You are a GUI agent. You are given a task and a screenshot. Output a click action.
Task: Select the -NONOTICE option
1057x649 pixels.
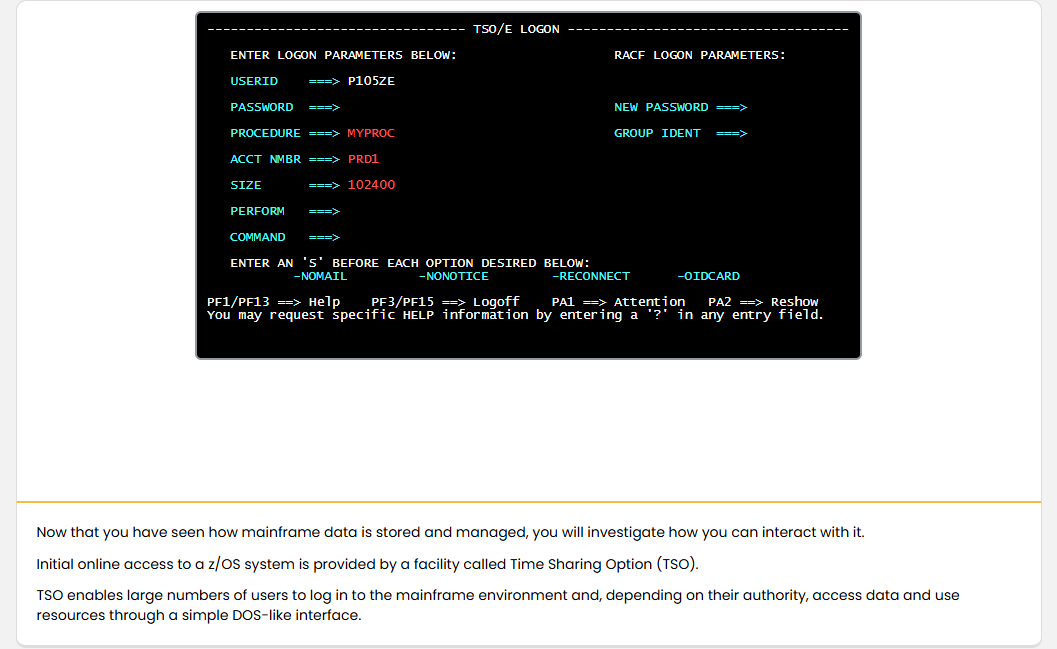tap(453, 276)
